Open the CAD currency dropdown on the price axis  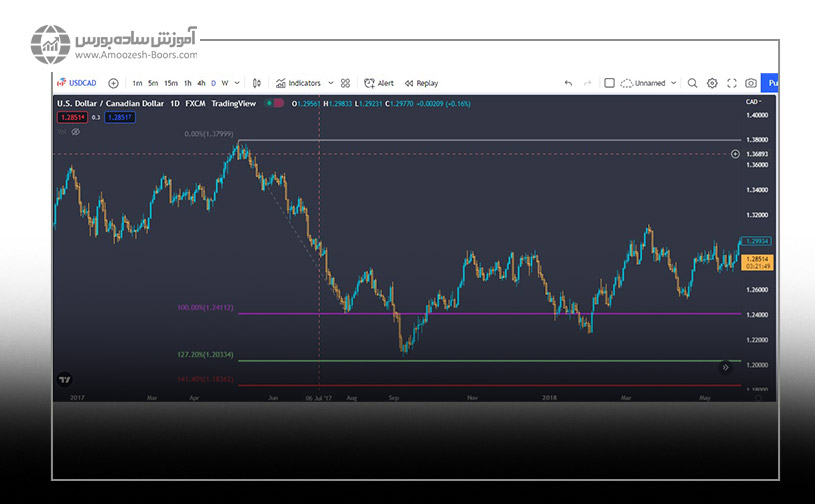(x=754, y=102)
